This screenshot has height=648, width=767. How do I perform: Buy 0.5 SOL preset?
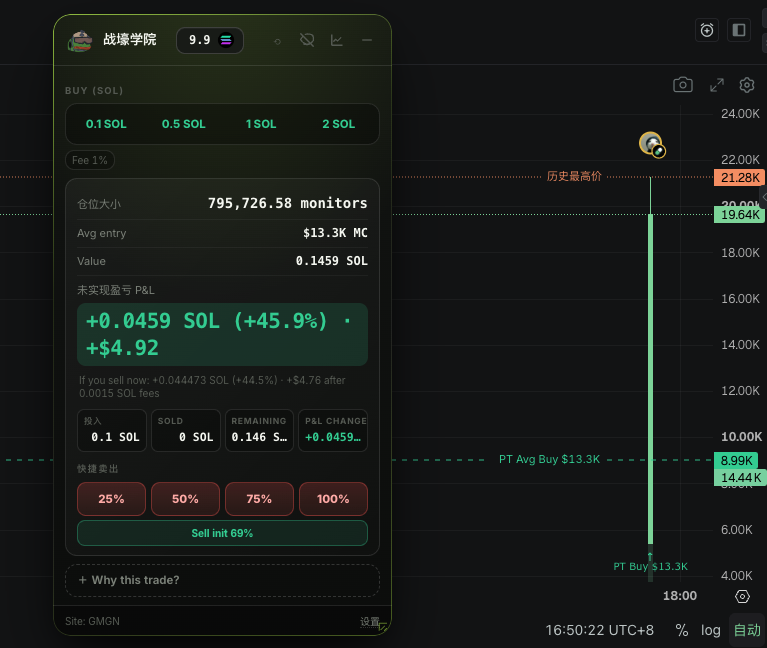click(x=183, y=124)
